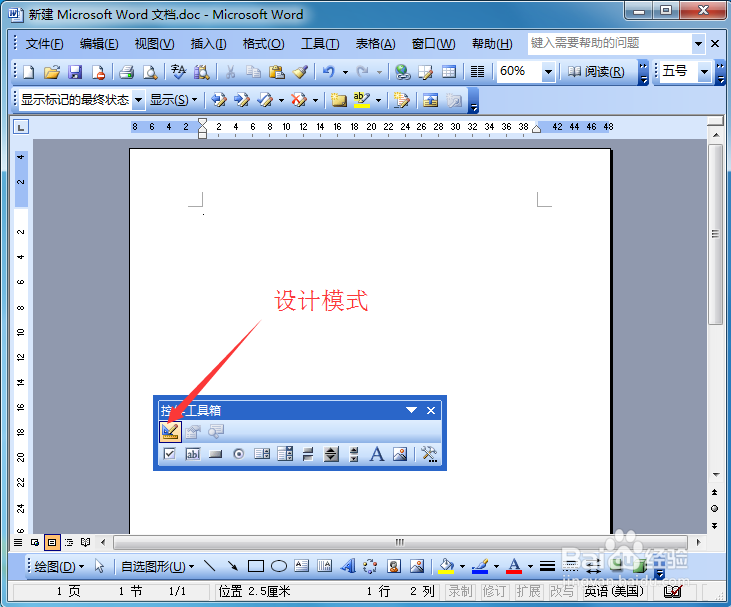This screenshot has height=607, width=731.
Task: Toggle 改写 overtype mode in status bar
Action: (562, 592)
